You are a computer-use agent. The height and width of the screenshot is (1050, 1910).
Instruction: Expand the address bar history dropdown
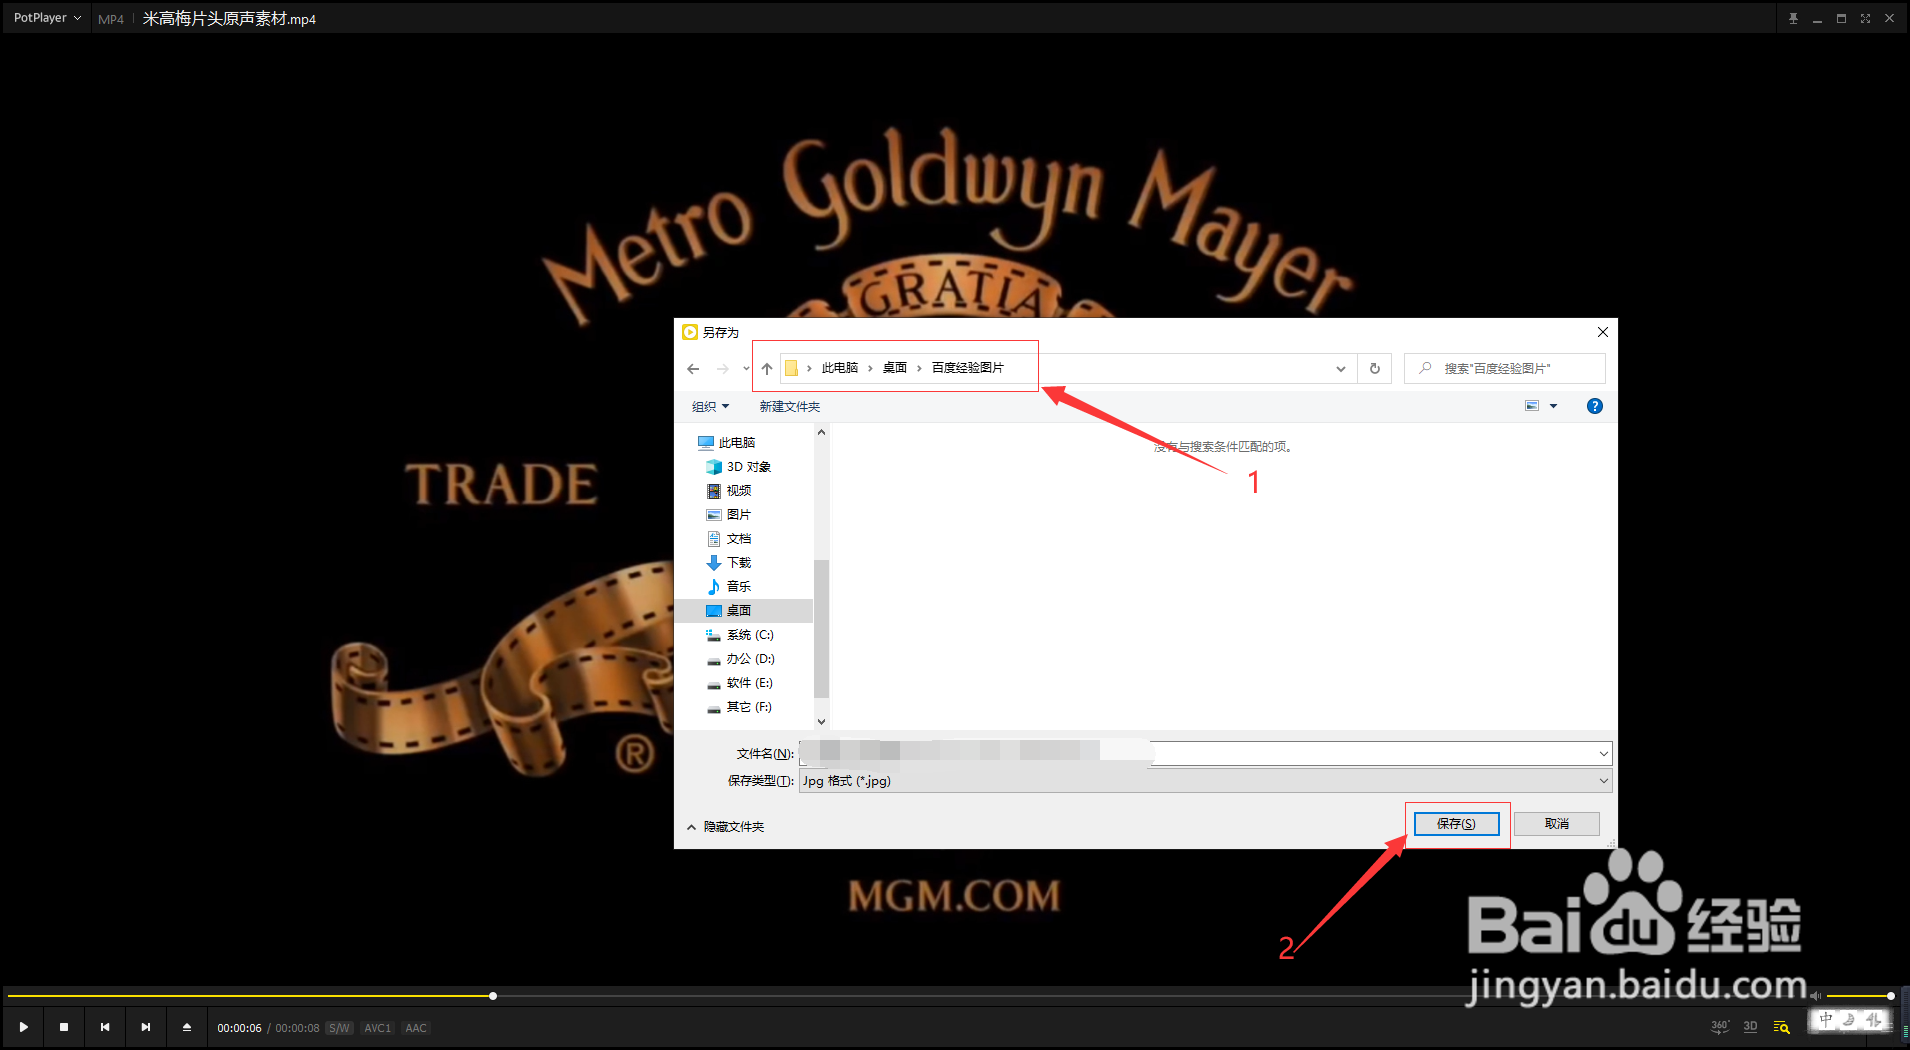[x=1341, y=369]
